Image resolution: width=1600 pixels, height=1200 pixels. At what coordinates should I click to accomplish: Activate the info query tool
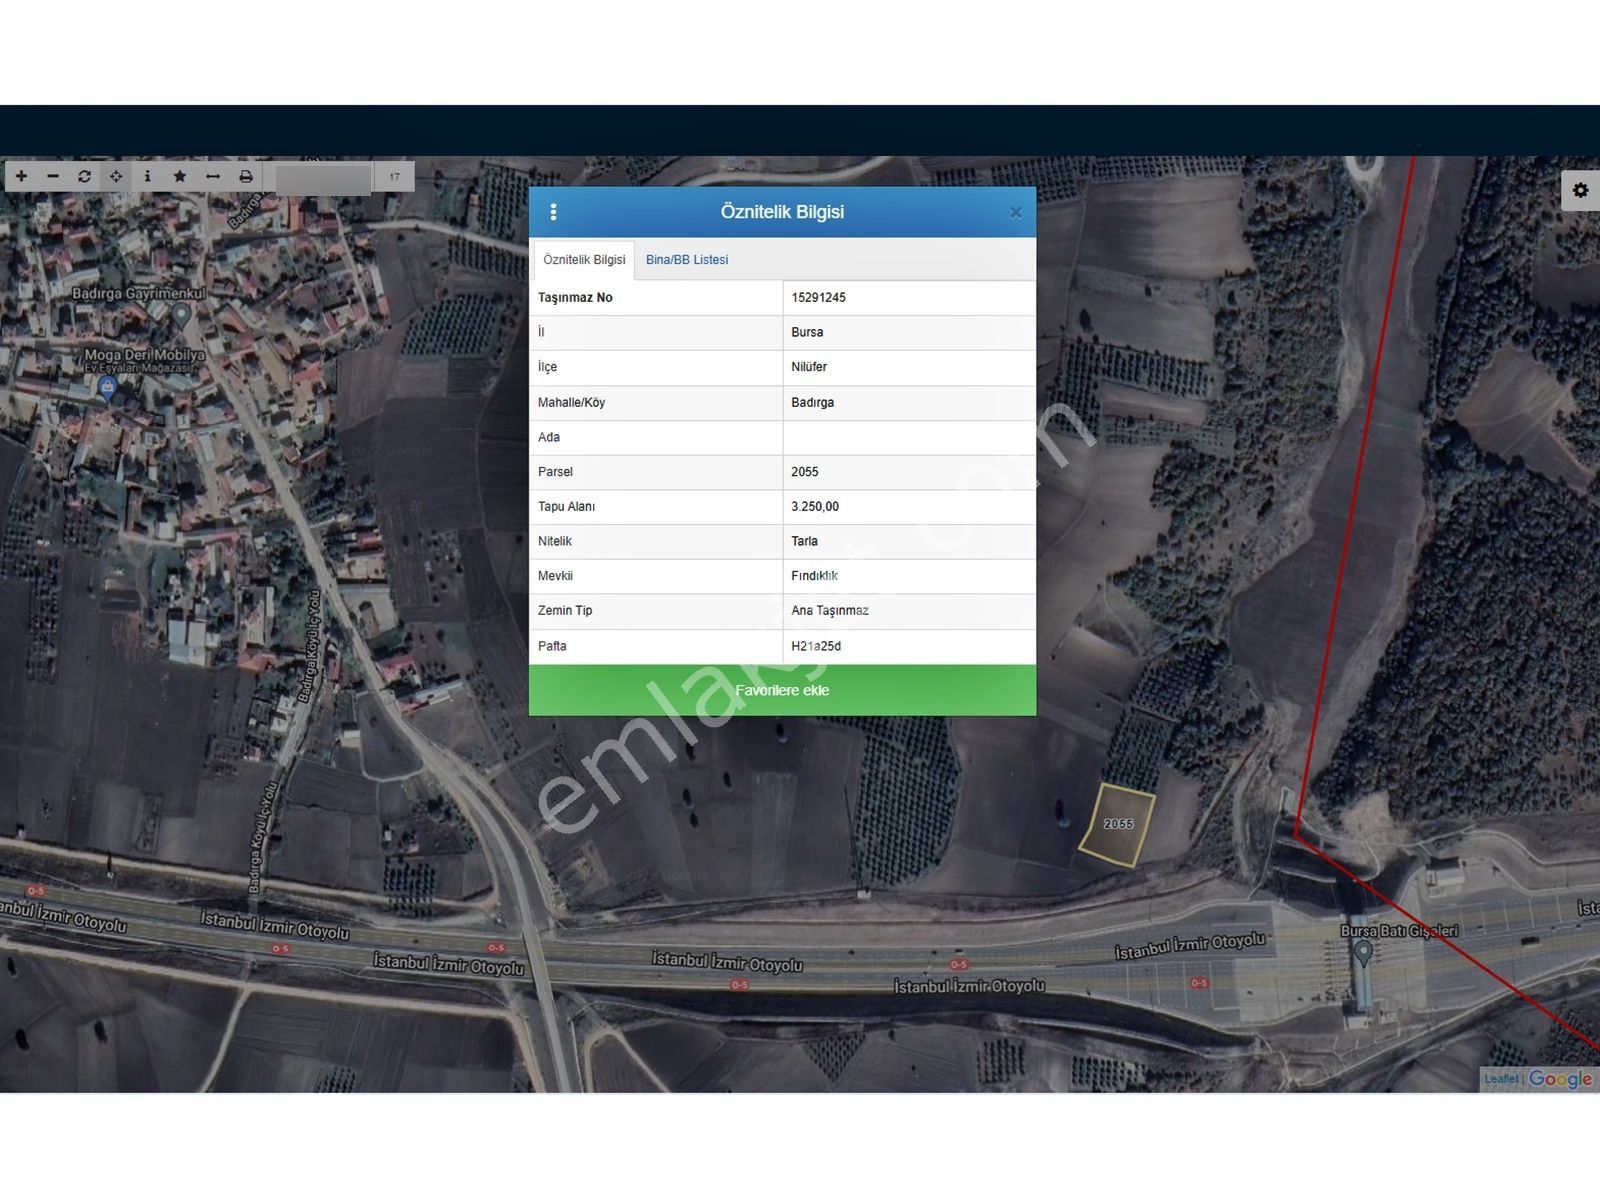tap(148, 176)
